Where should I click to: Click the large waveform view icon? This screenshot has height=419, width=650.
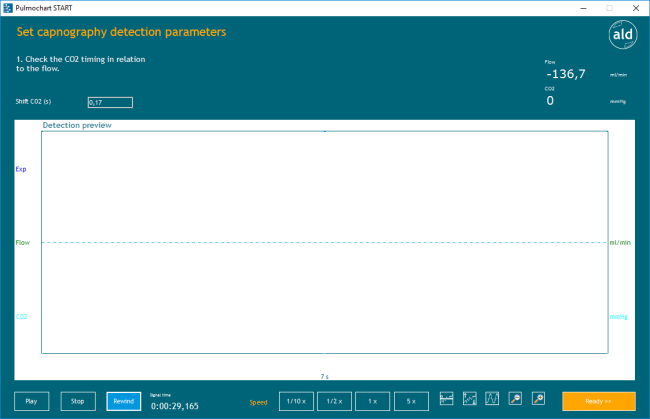coord(492,400)
